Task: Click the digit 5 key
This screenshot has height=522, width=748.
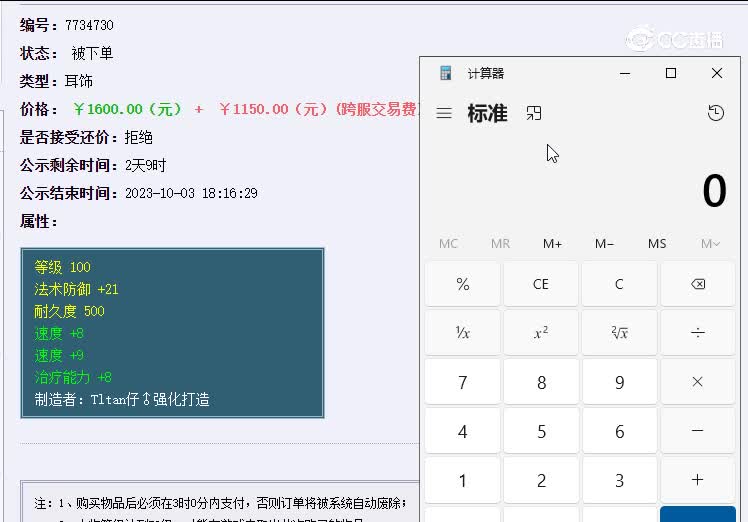Action: tap(540, 431)
